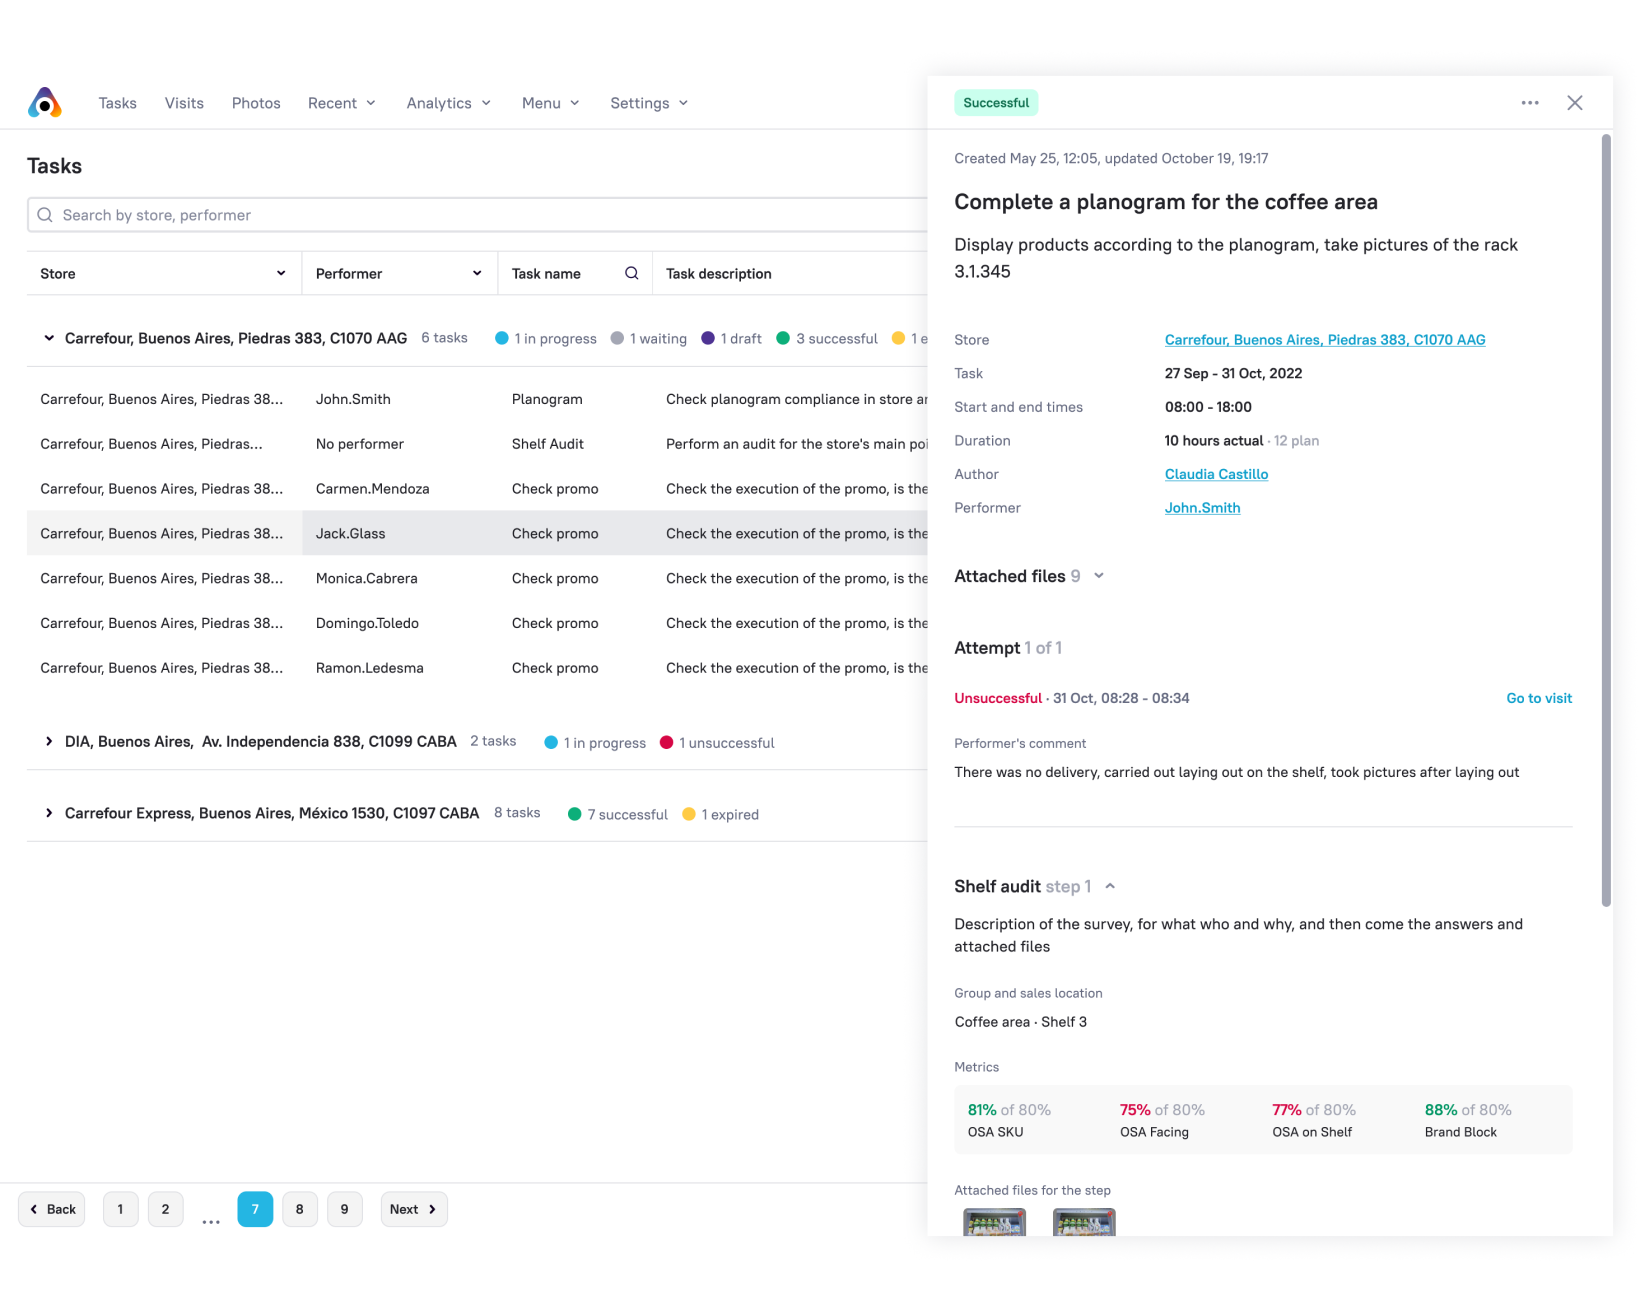1640x1312 pixels.
Task: Expand the Attached files section
Action: click(x=1098, y=576)
